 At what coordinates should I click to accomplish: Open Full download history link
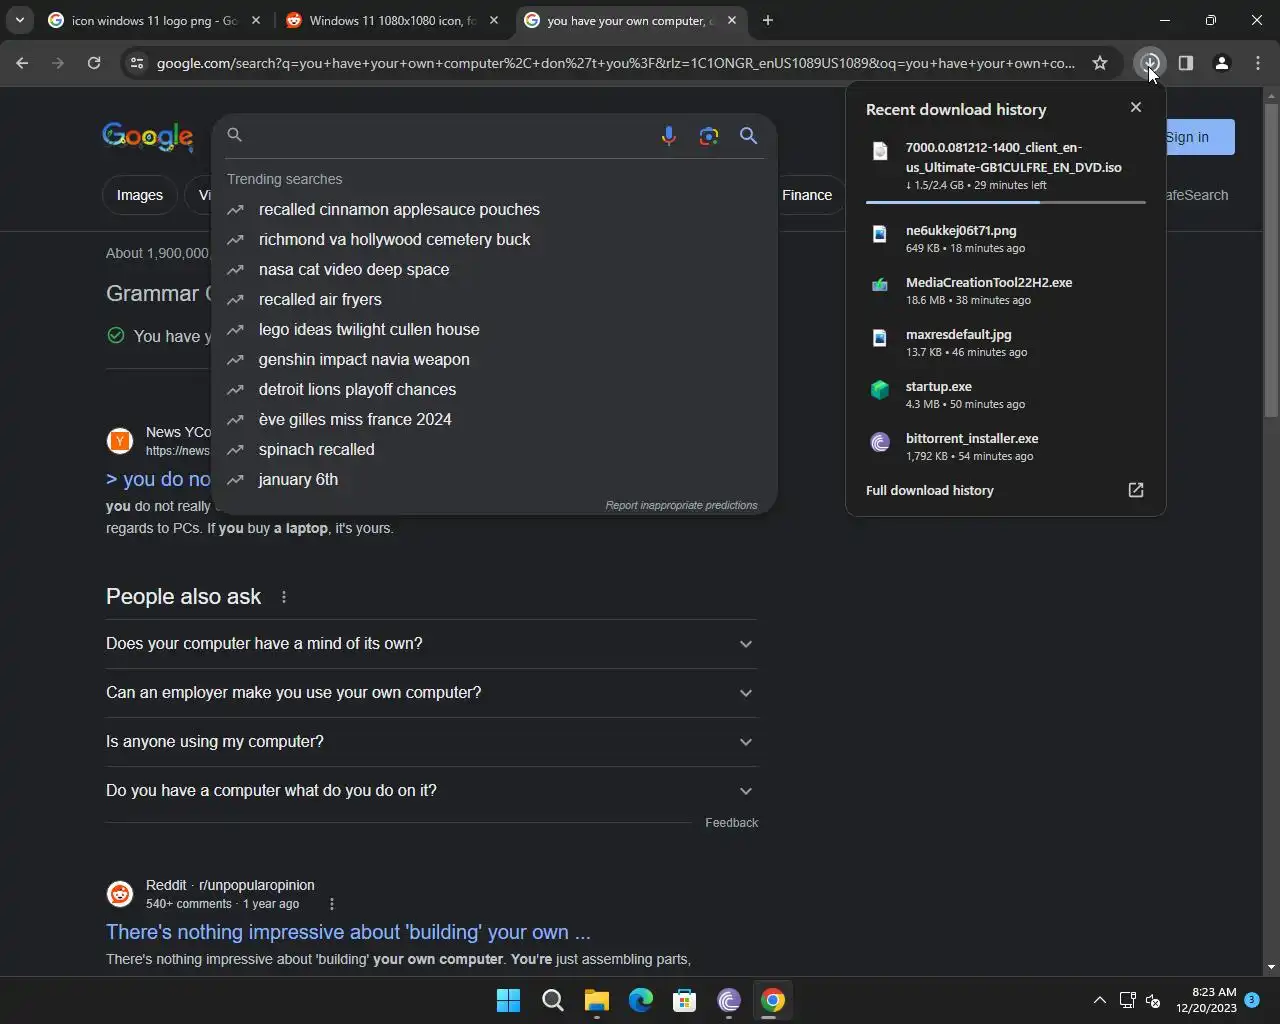(930, 491)
